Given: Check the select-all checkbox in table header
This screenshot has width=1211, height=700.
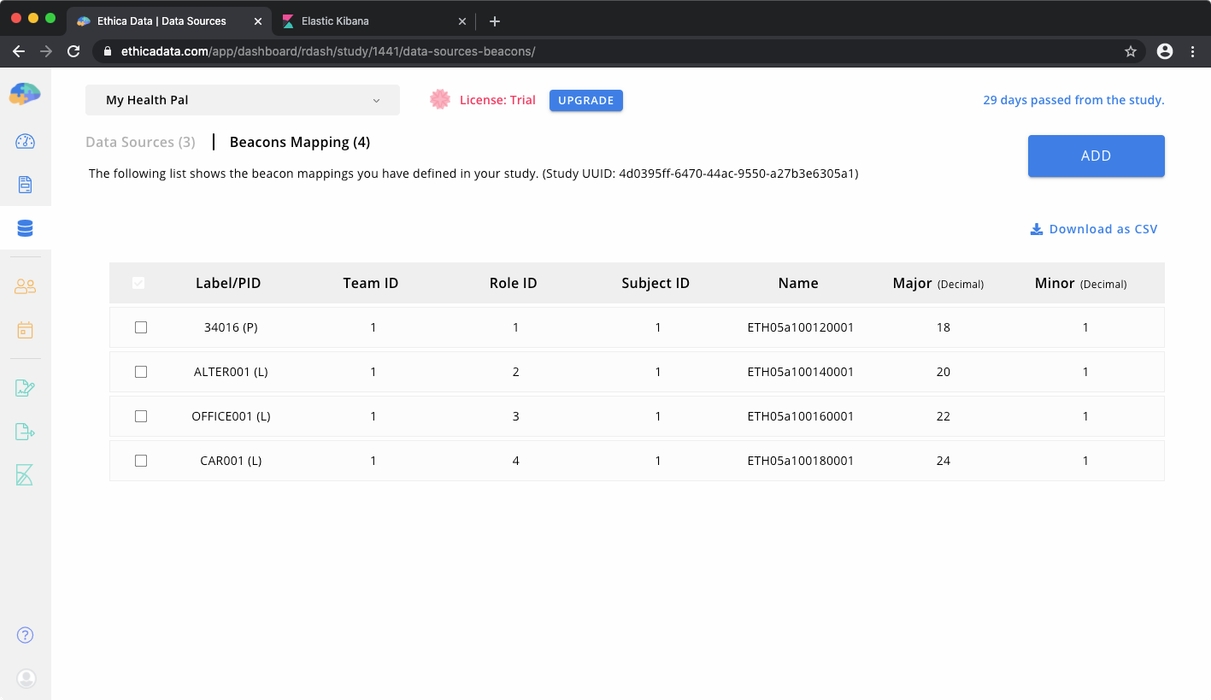Looking at the screenshot, I should (x=139, y=283).
